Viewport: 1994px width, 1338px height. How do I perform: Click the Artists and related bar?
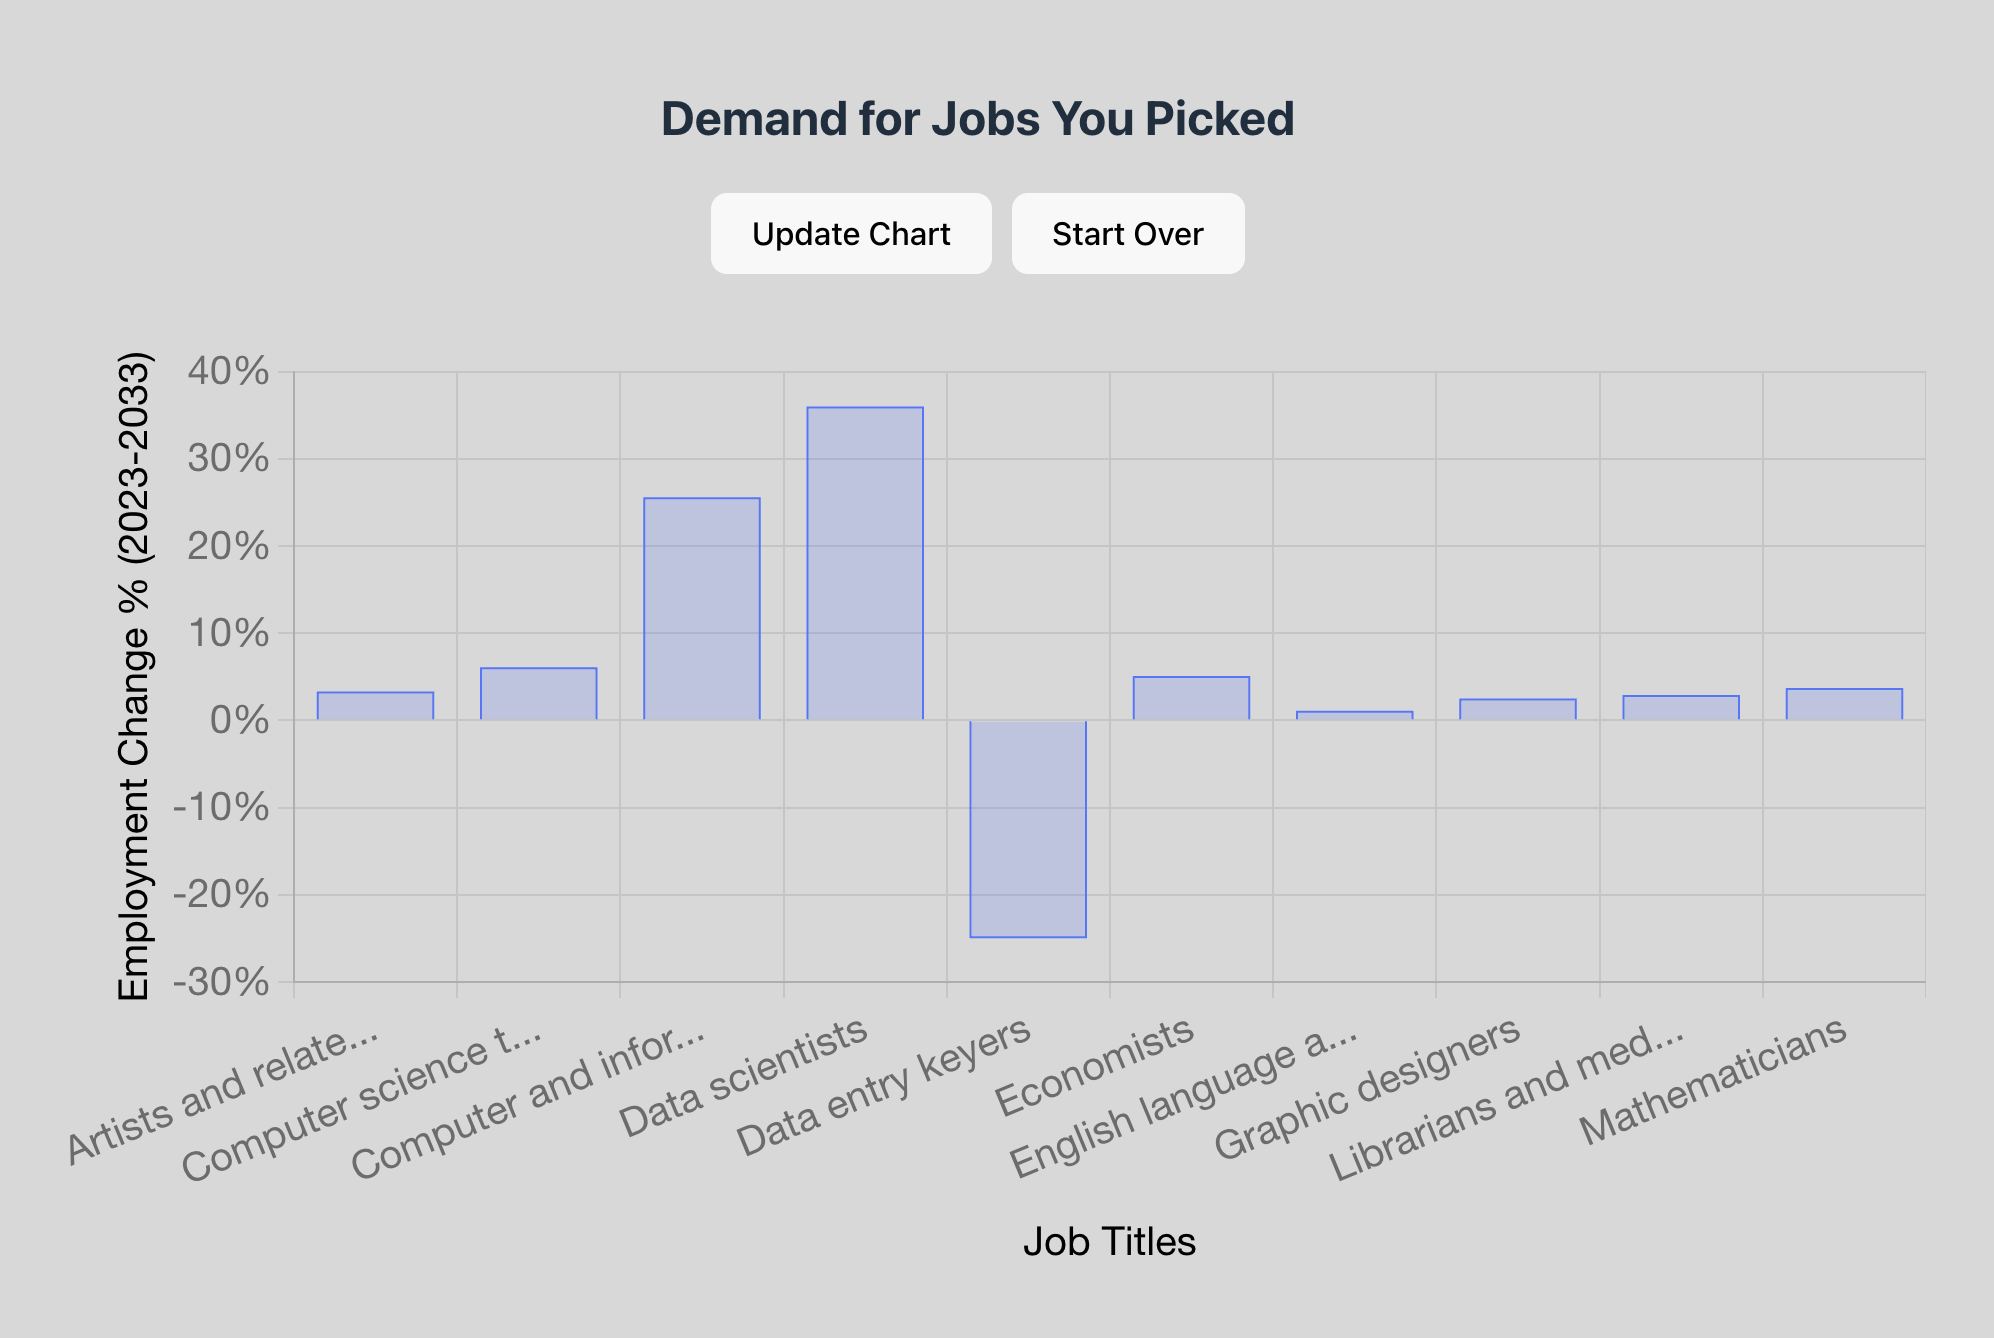[375, 705]
